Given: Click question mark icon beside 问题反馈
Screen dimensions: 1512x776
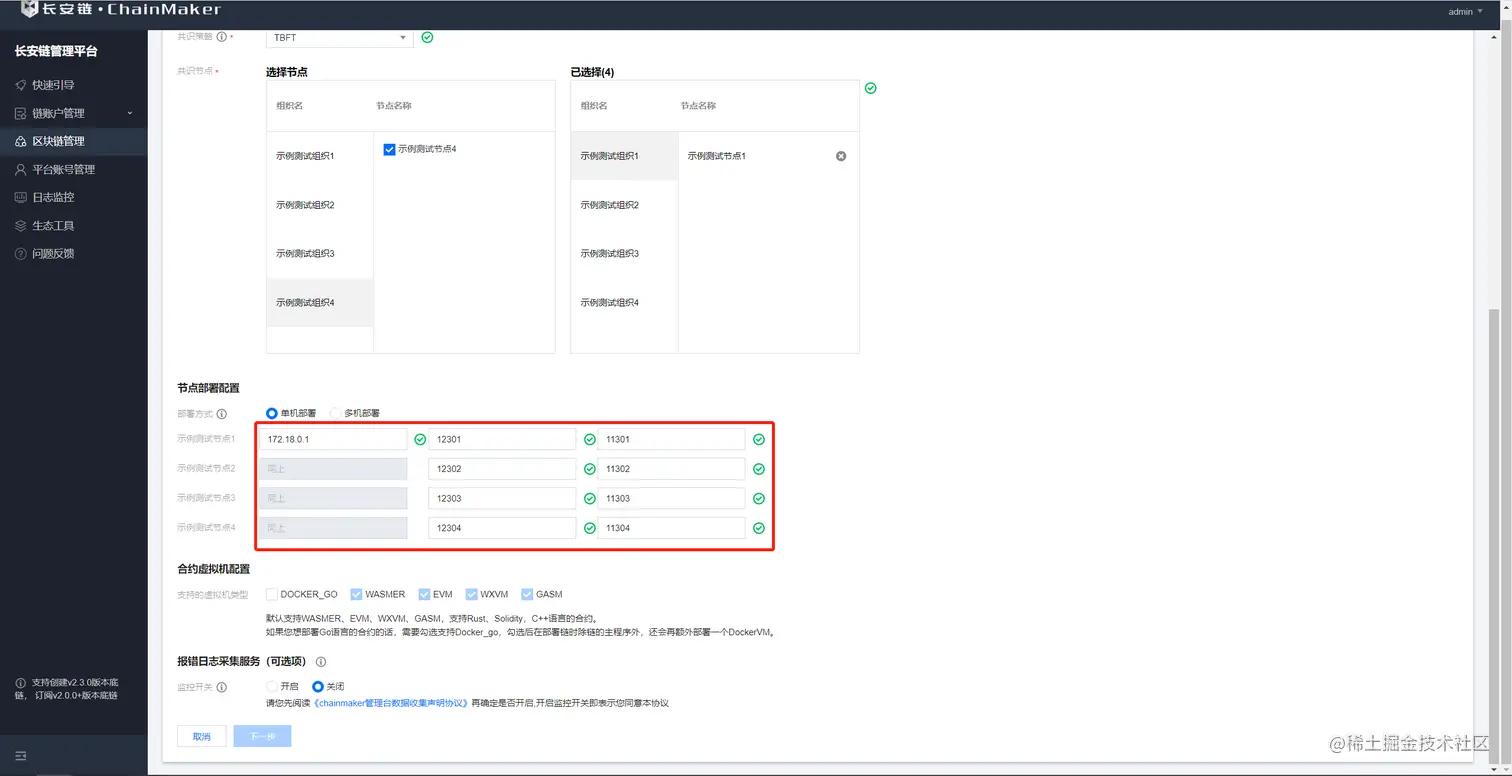Looking at the screenshot, I should coord(21,253).
